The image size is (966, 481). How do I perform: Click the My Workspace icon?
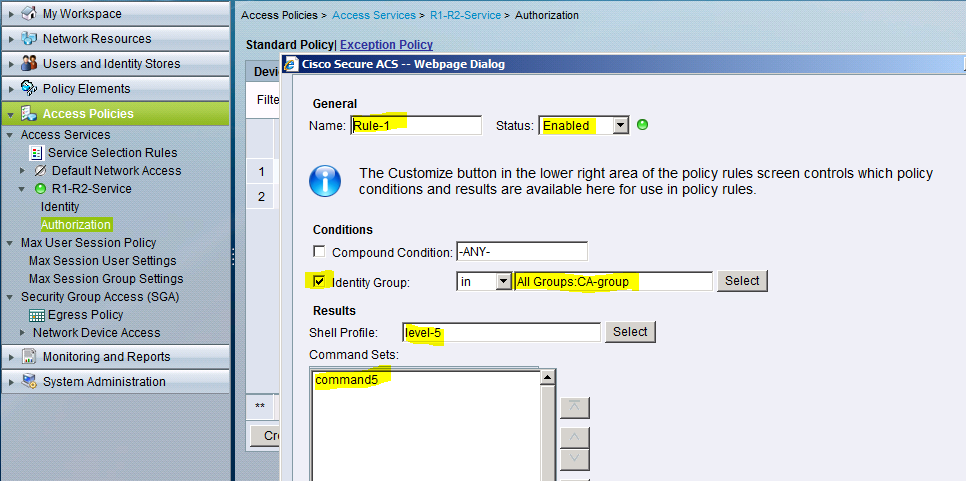coord(29,14)
